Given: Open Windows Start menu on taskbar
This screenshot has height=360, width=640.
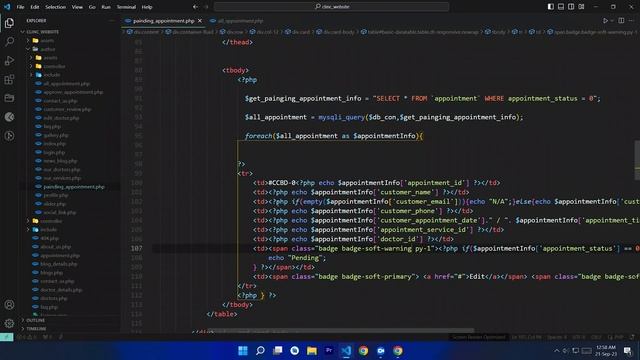Looking at the screenshot, I should pyautogui.click(x=243, y=351).
